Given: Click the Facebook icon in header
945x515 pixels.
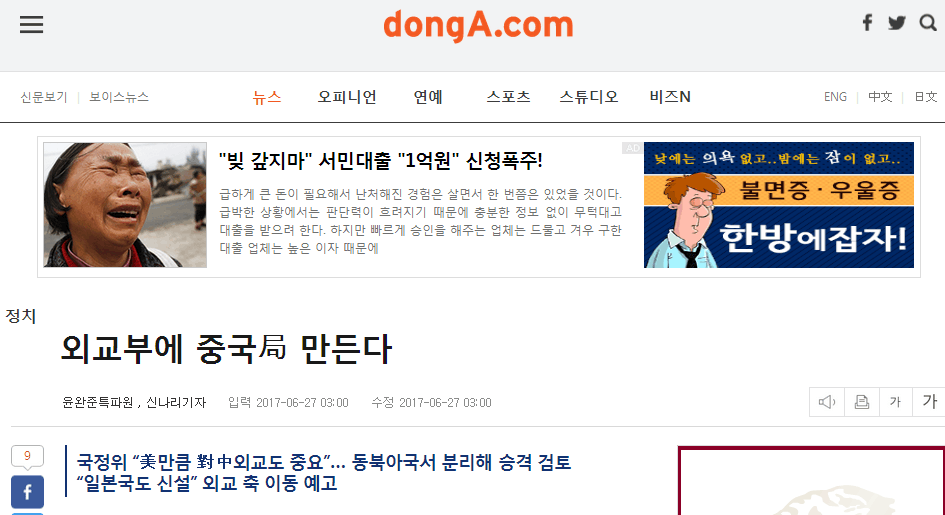Looking at the screenshot, I should [x=867, y=23].
